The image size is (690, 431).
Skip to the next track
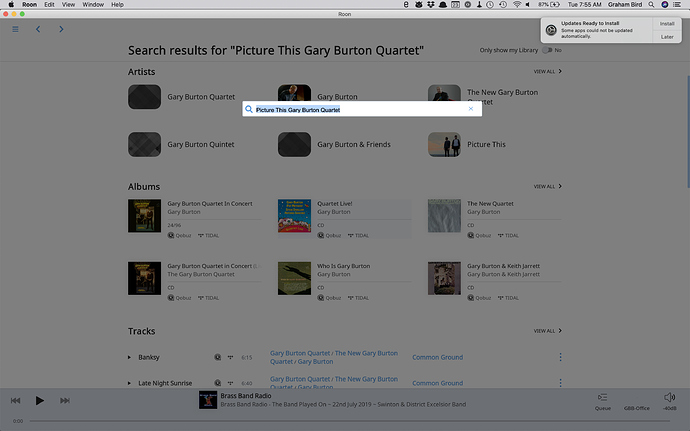coord(65,400)
